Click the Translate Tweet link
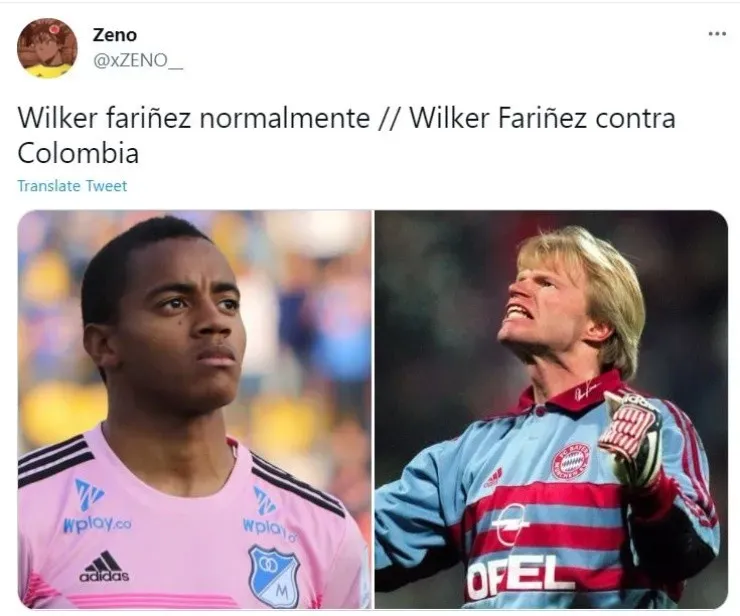The image size is (740, 616). 72,186
